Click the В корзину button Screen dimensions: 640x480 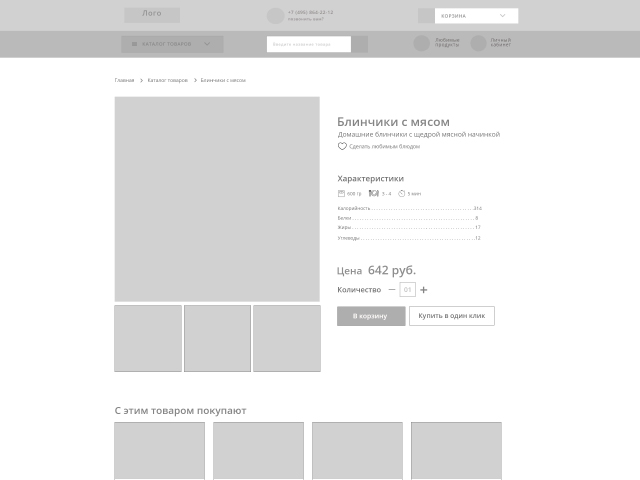(371, 316)
